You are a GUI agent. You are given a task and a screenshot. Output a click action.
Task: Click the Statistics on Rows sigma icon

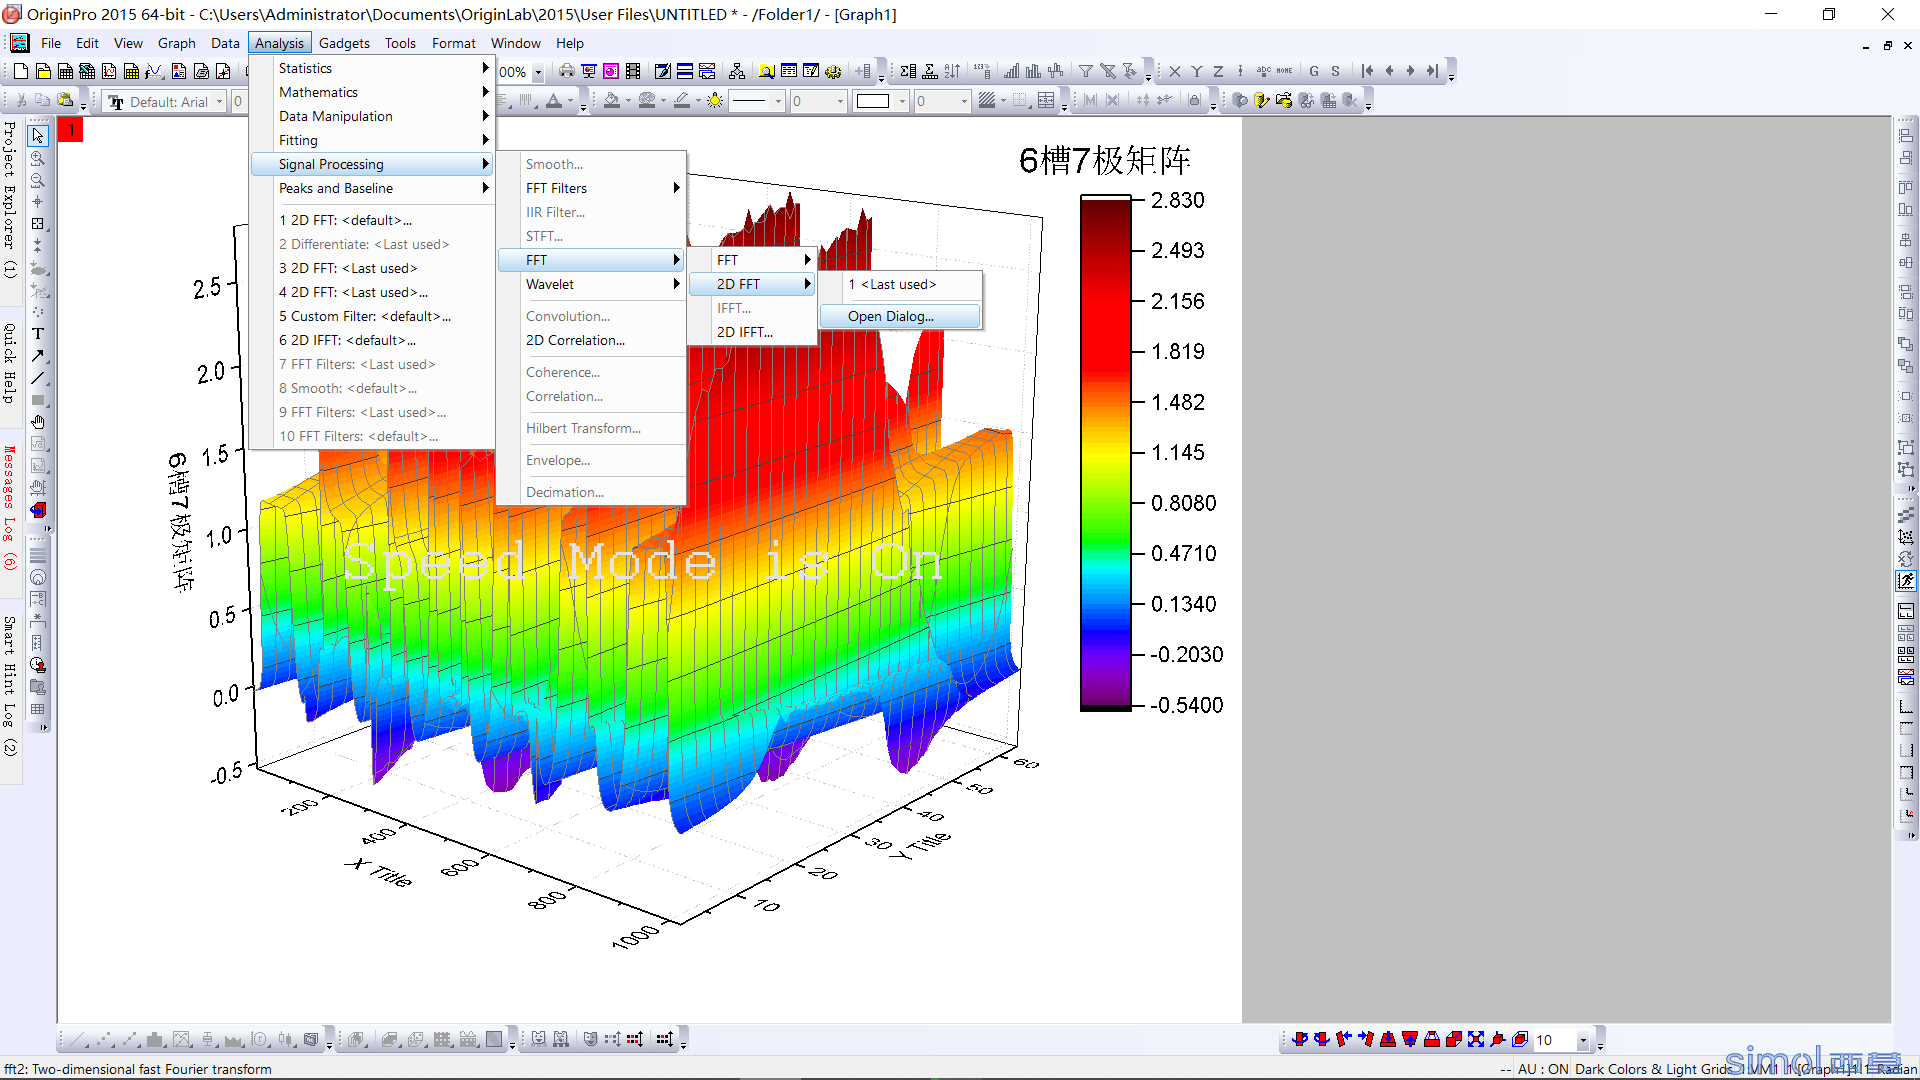click(908, 71)
